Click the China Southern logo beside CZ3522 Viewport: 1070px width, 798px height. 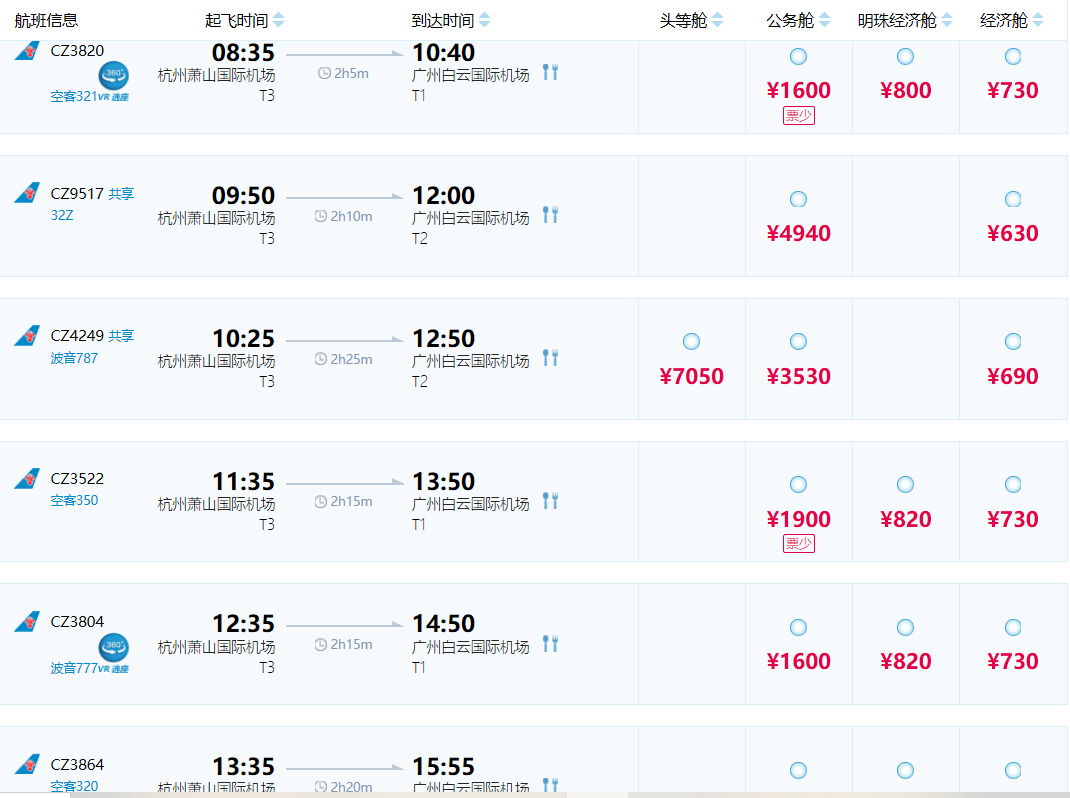[x=27, y=478]
